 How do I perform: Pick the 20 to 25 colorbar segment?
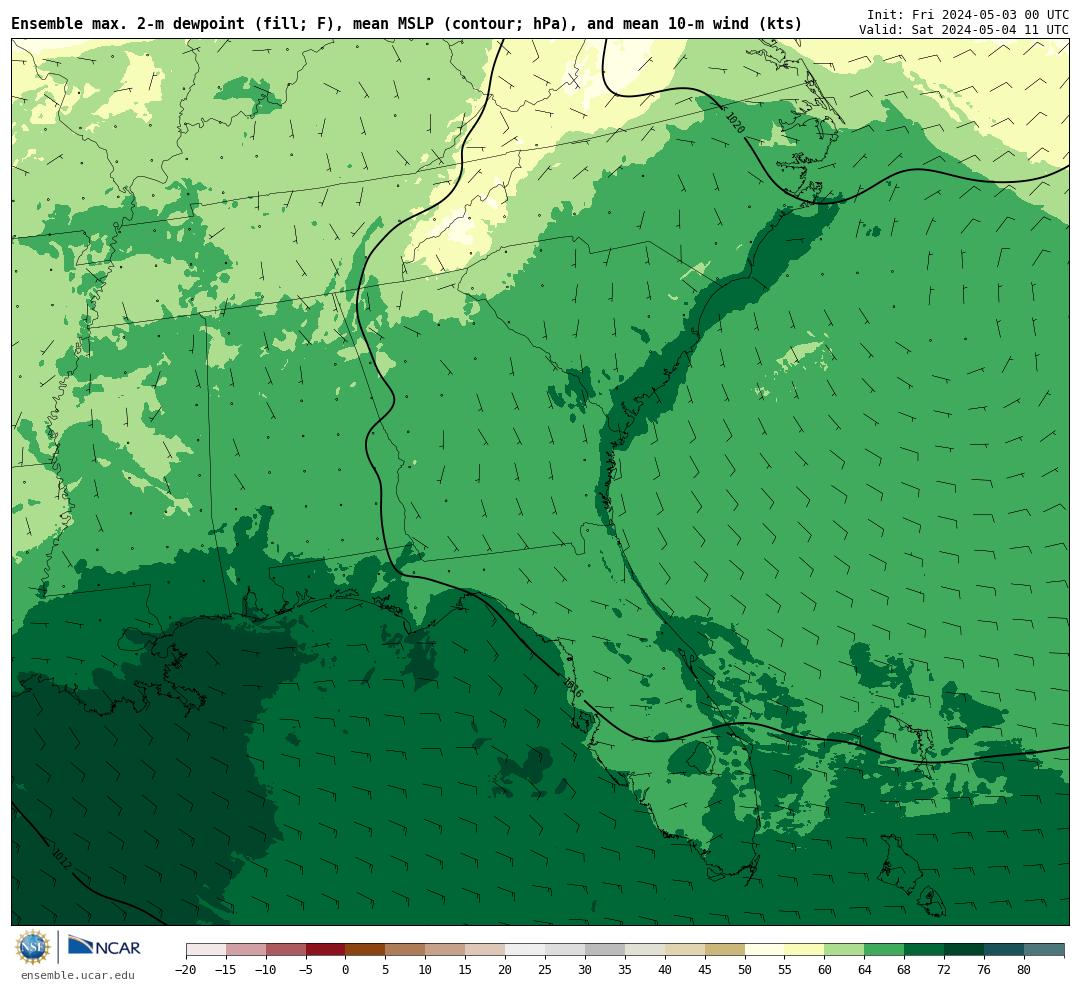pyautogui.click(x=526, y=950)
